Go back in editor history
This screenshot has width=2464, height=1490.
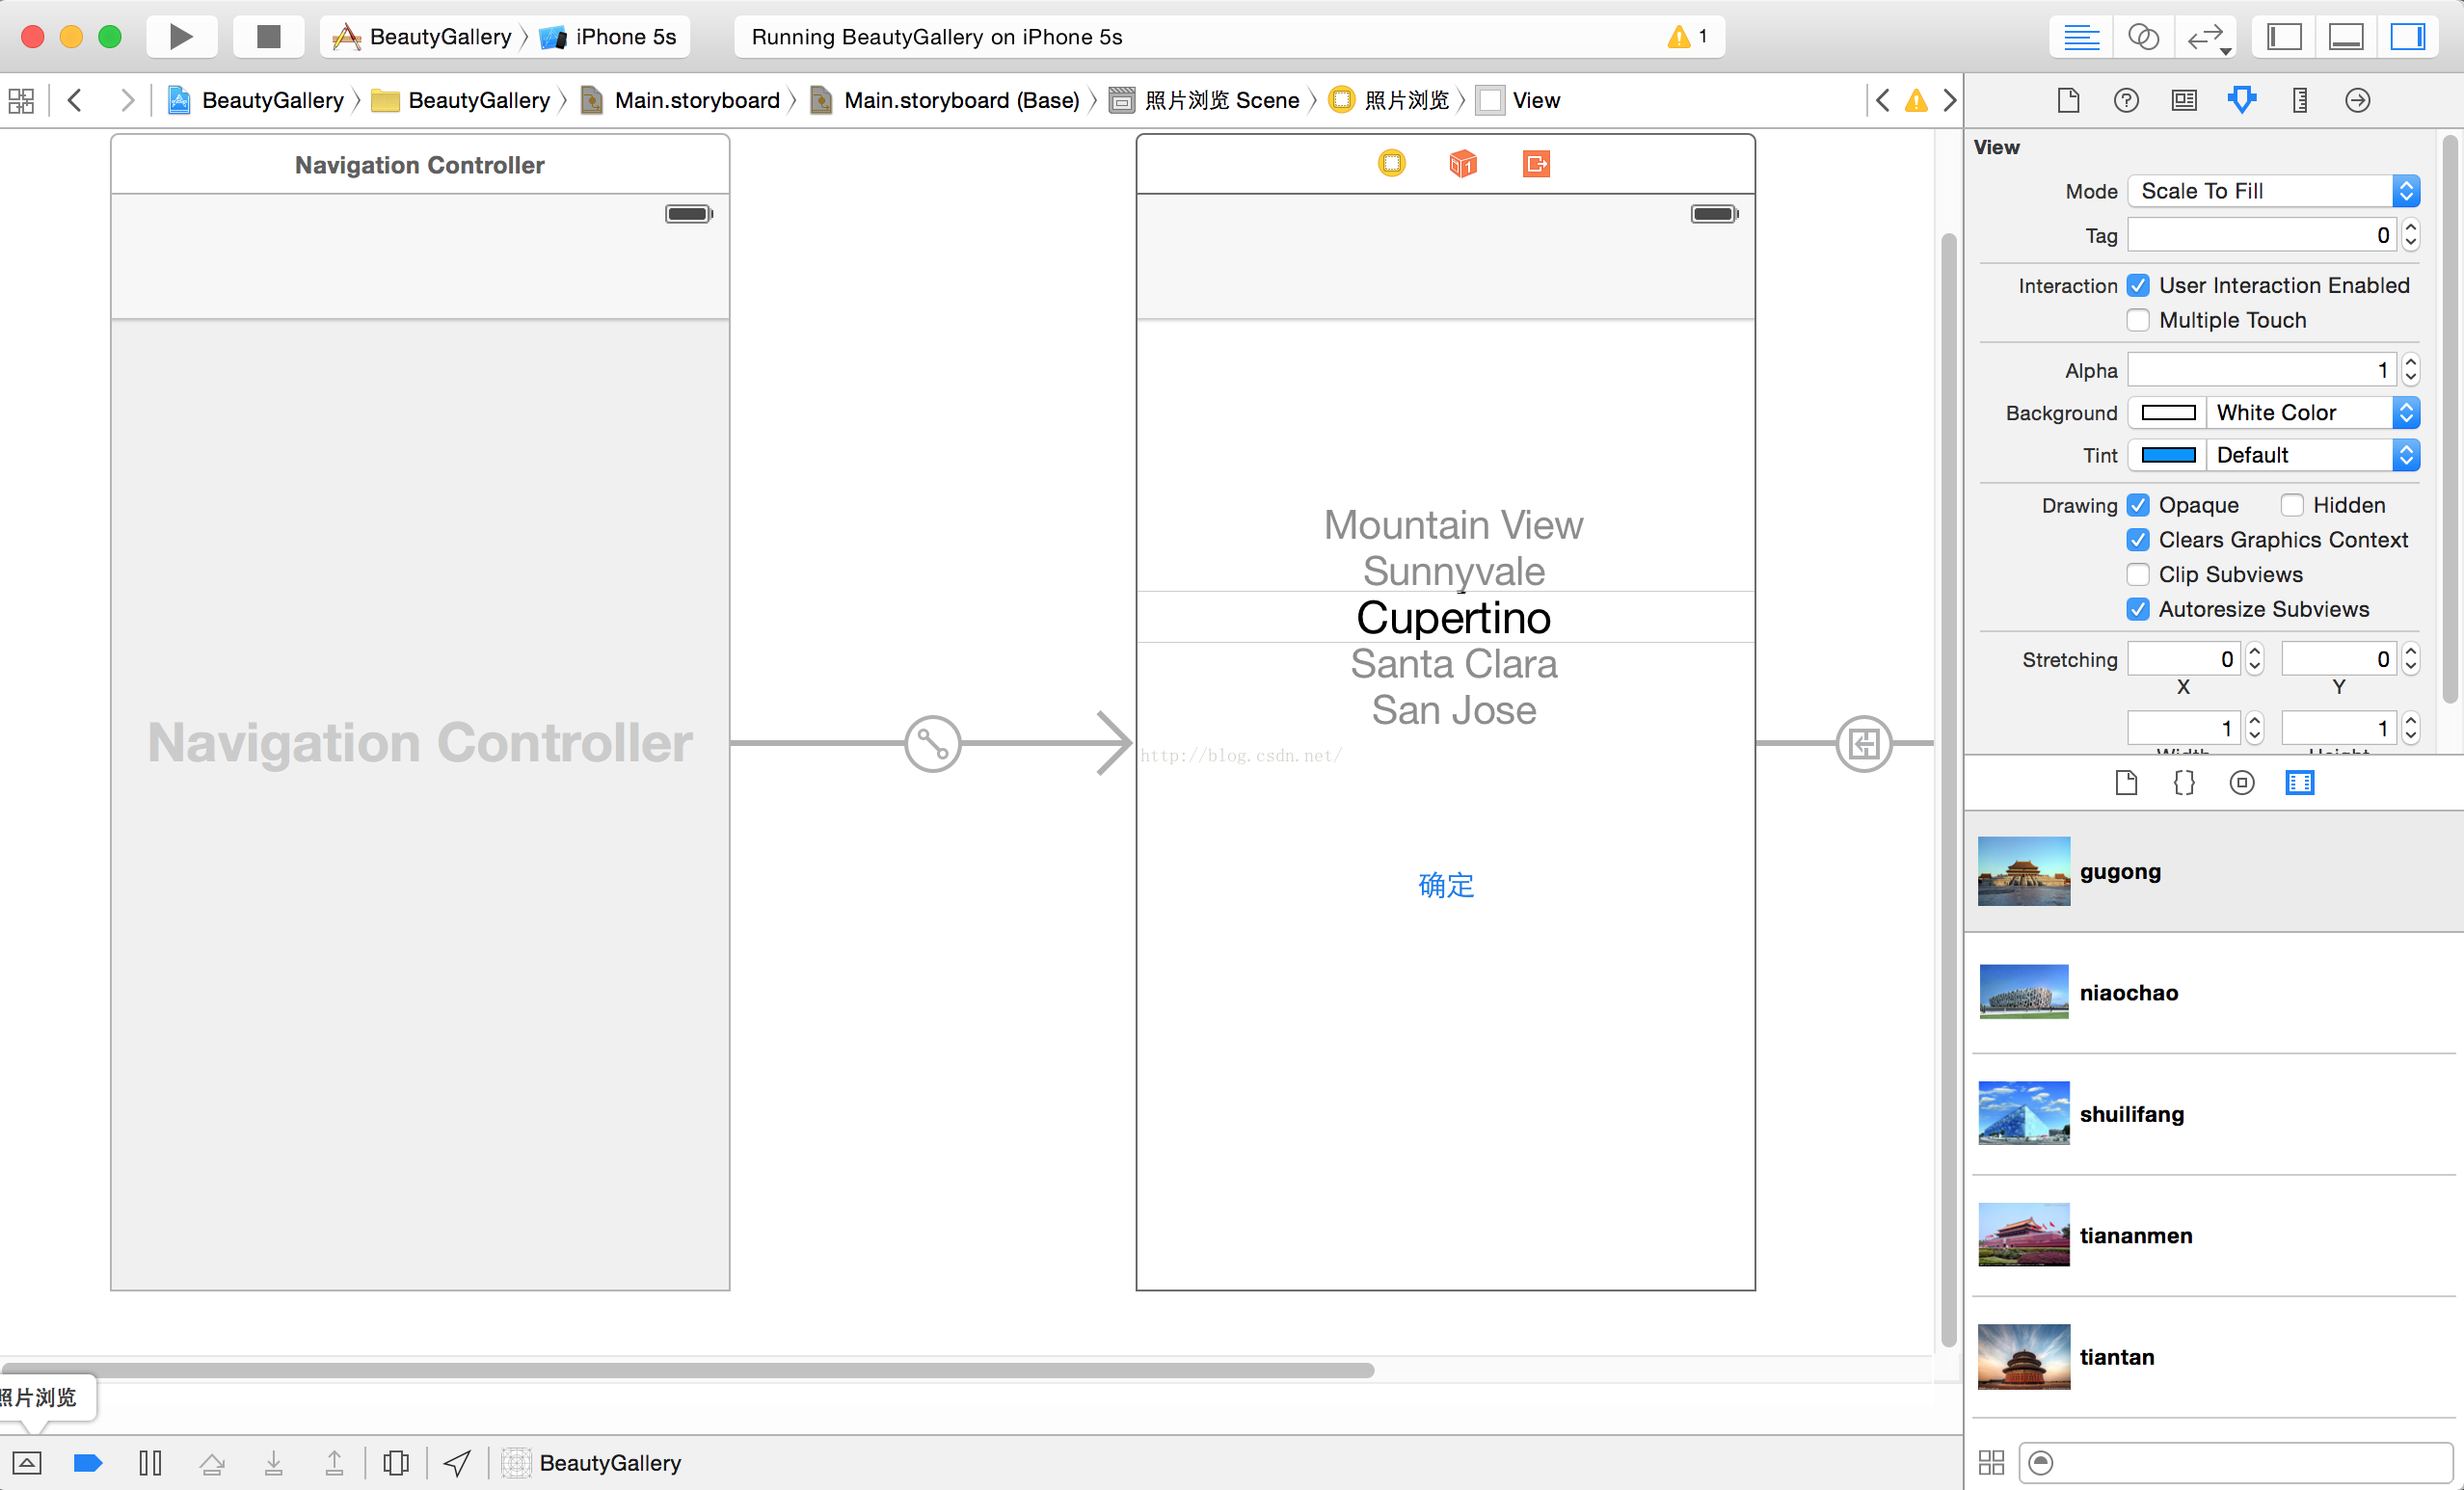[x=74, y=100]
